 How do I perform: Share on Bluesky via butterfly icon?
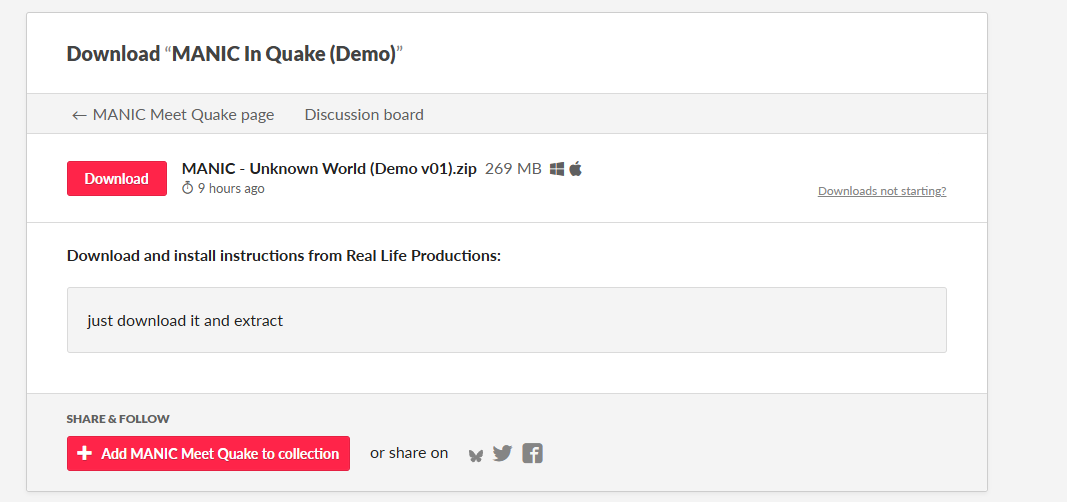[476, 454]
